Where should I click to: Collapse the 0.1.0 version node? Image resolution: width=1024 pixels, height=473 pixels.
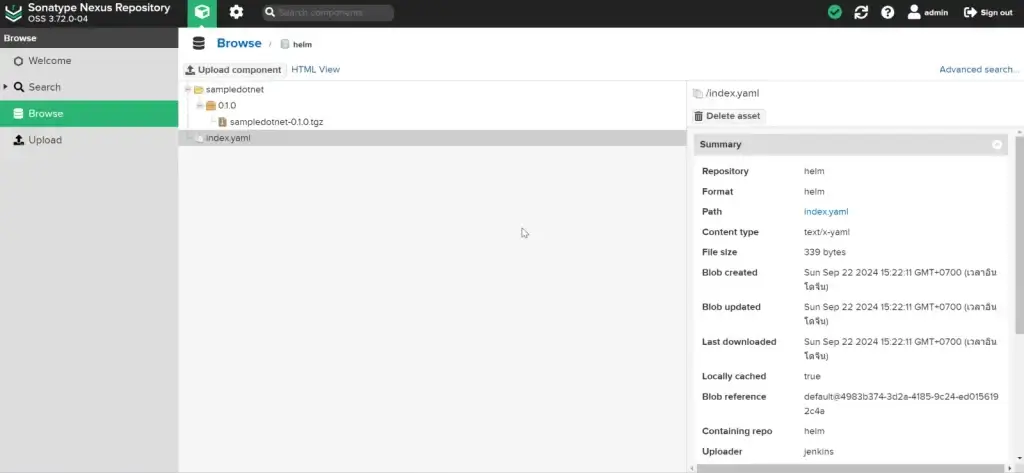(200, 105)
